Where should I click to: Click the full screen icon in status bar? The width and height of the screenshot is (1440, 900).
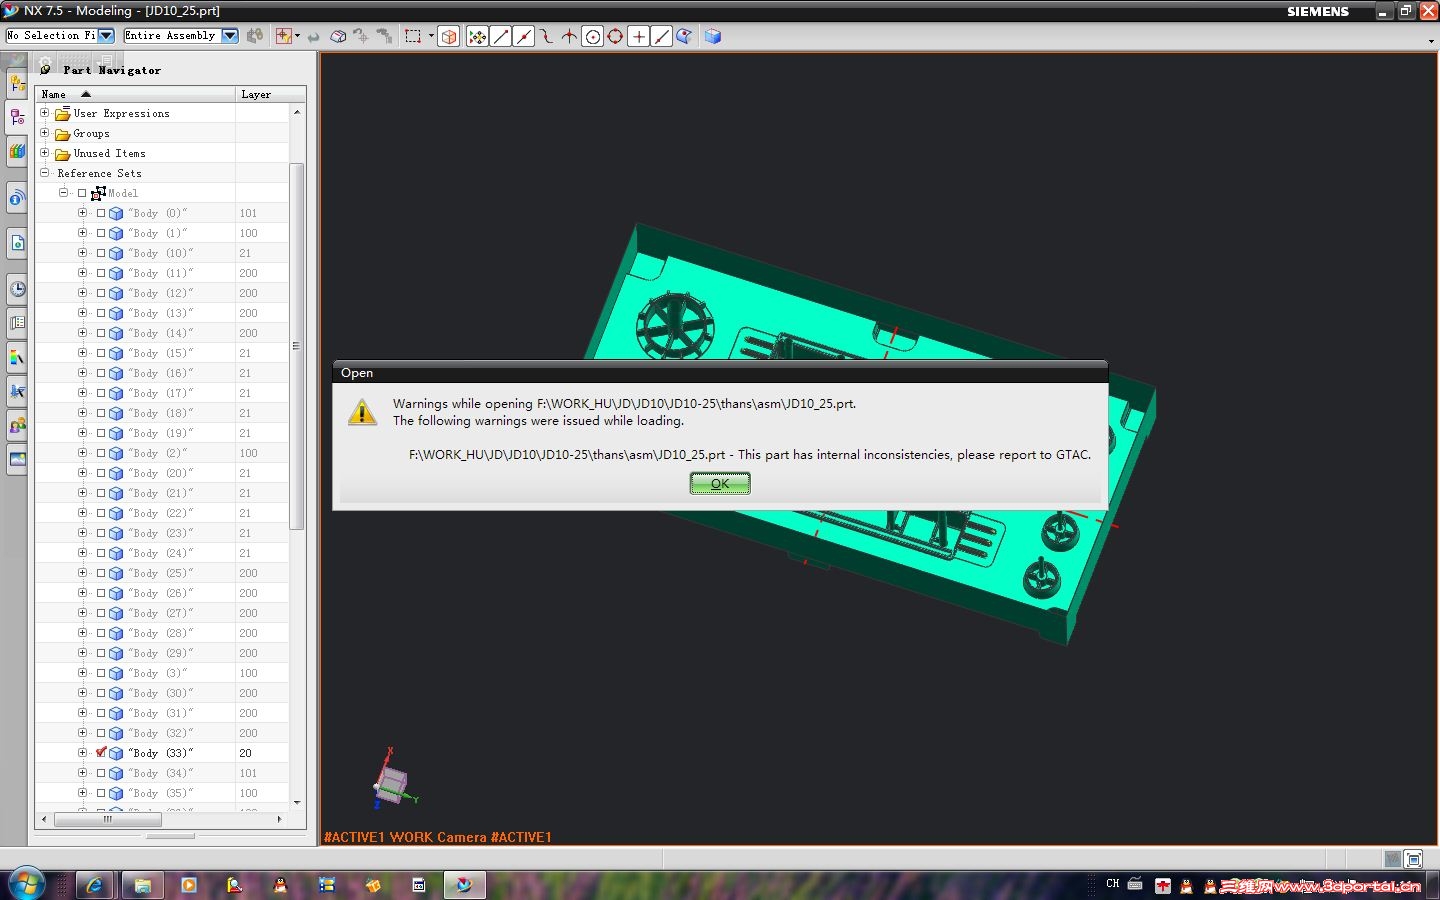(x=1413, y=859)
